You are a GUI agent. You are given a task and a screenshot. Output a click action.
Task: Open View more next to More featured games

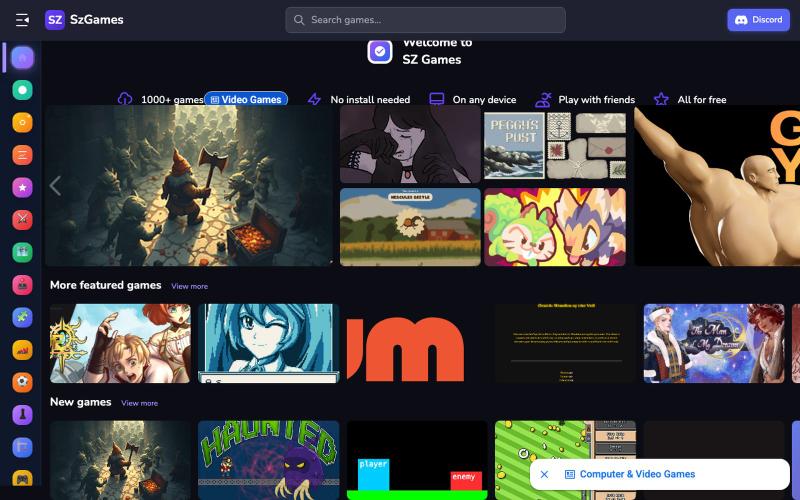pos(189,286)
